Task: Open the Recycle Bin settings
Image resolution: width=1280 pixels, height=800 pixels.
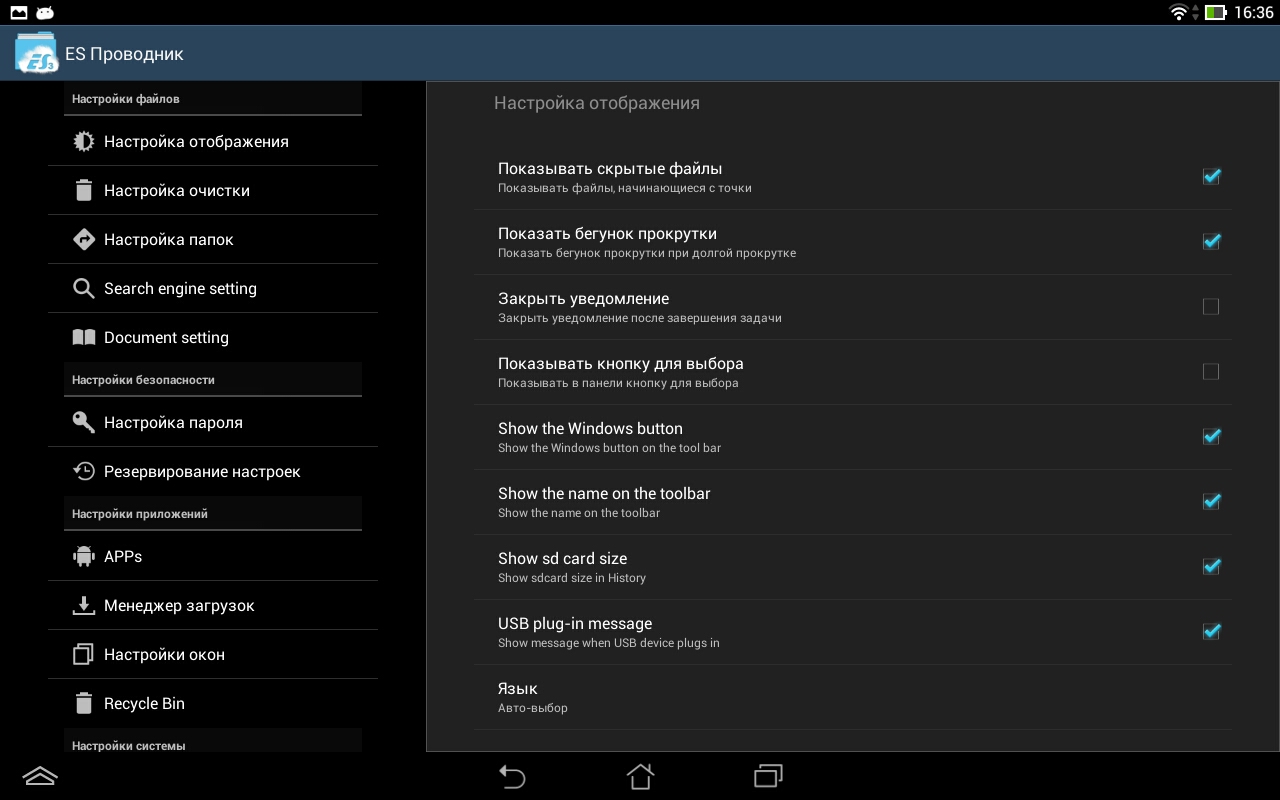Action: click(144, 704)
